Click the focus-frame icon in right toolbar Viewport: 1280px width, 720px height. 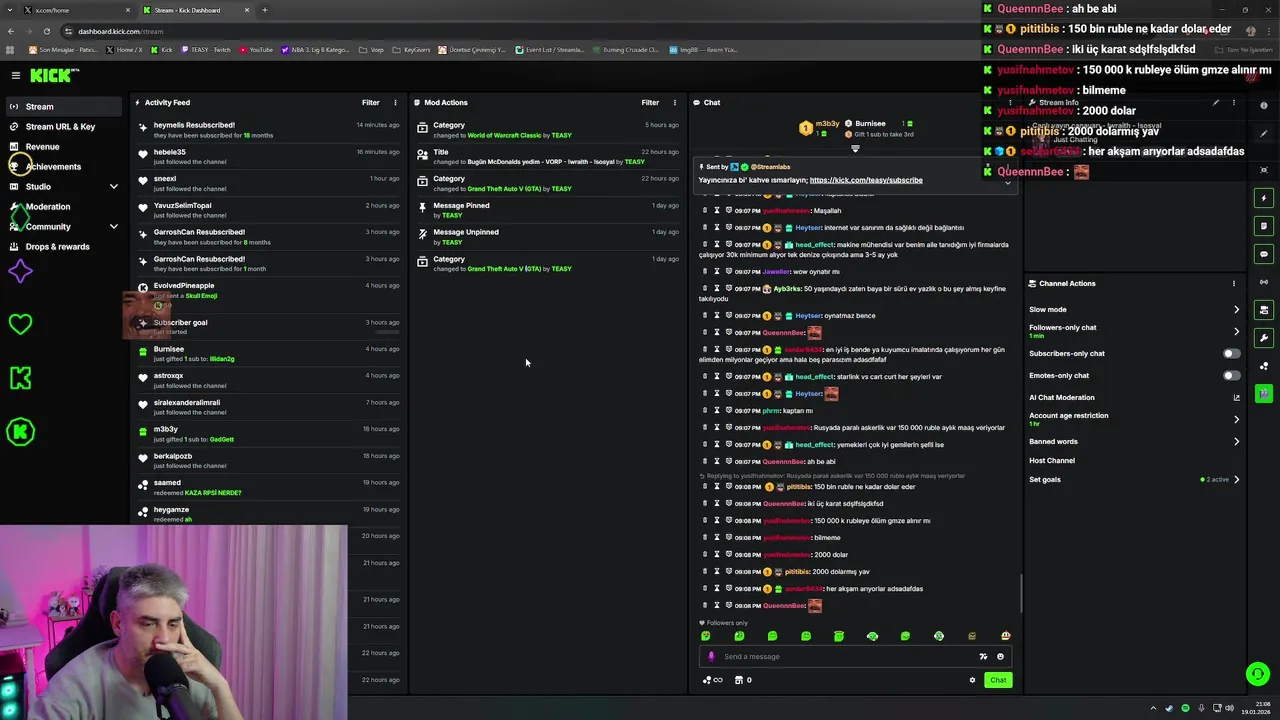(x=1264, y=170)
